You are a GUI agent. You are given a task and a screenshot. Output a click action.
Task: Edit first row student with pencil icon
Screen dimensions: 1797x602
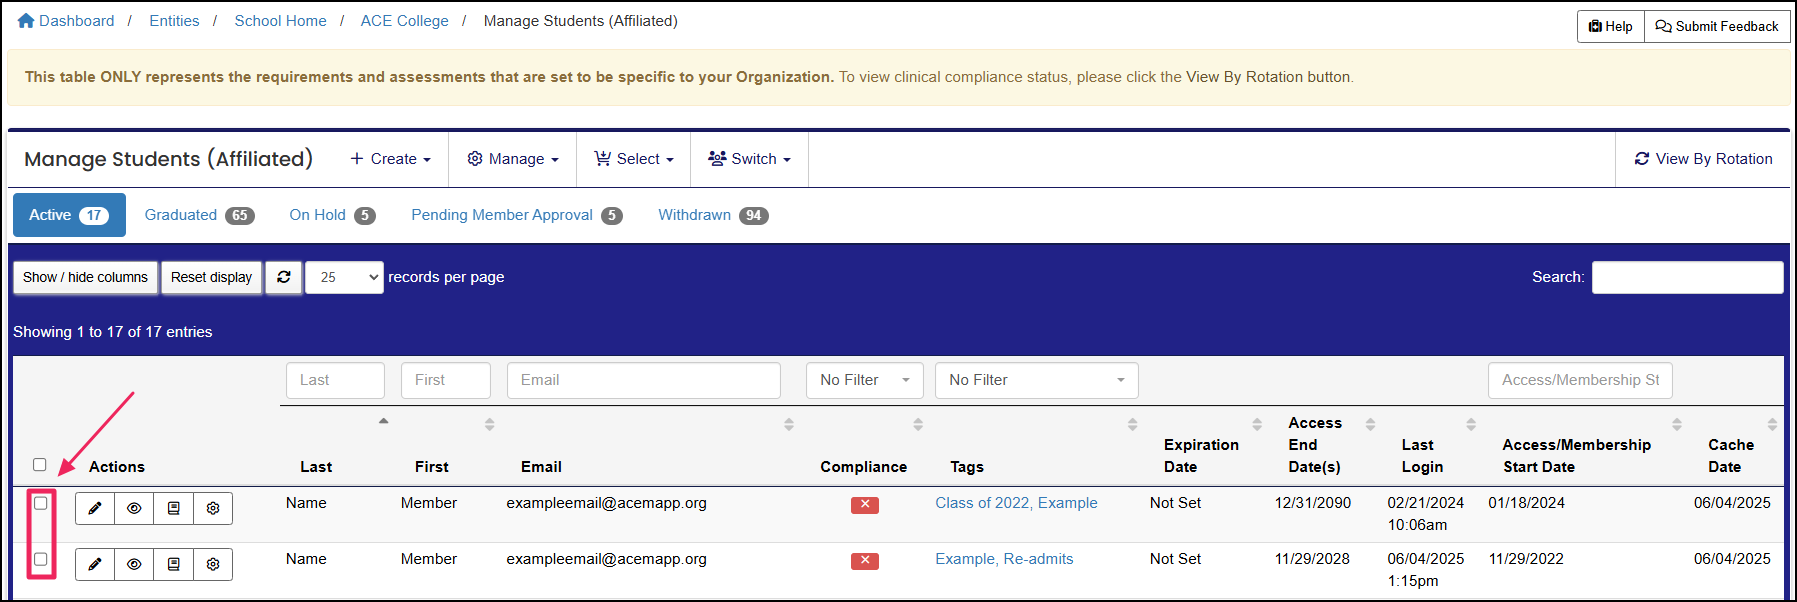(x=95, y=508)
